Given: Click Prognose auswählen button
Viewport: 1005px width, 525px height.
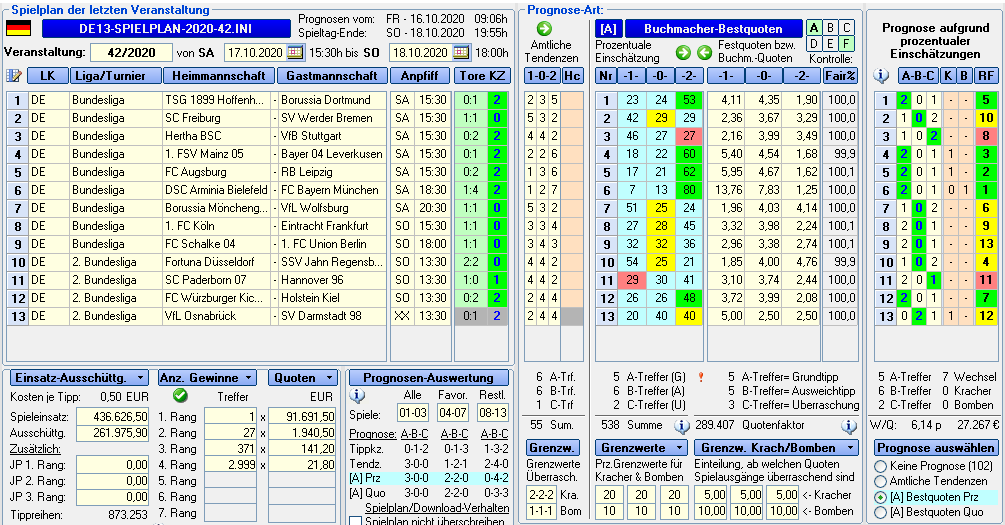Looking at the screenshot, I should tap(936, 447).
